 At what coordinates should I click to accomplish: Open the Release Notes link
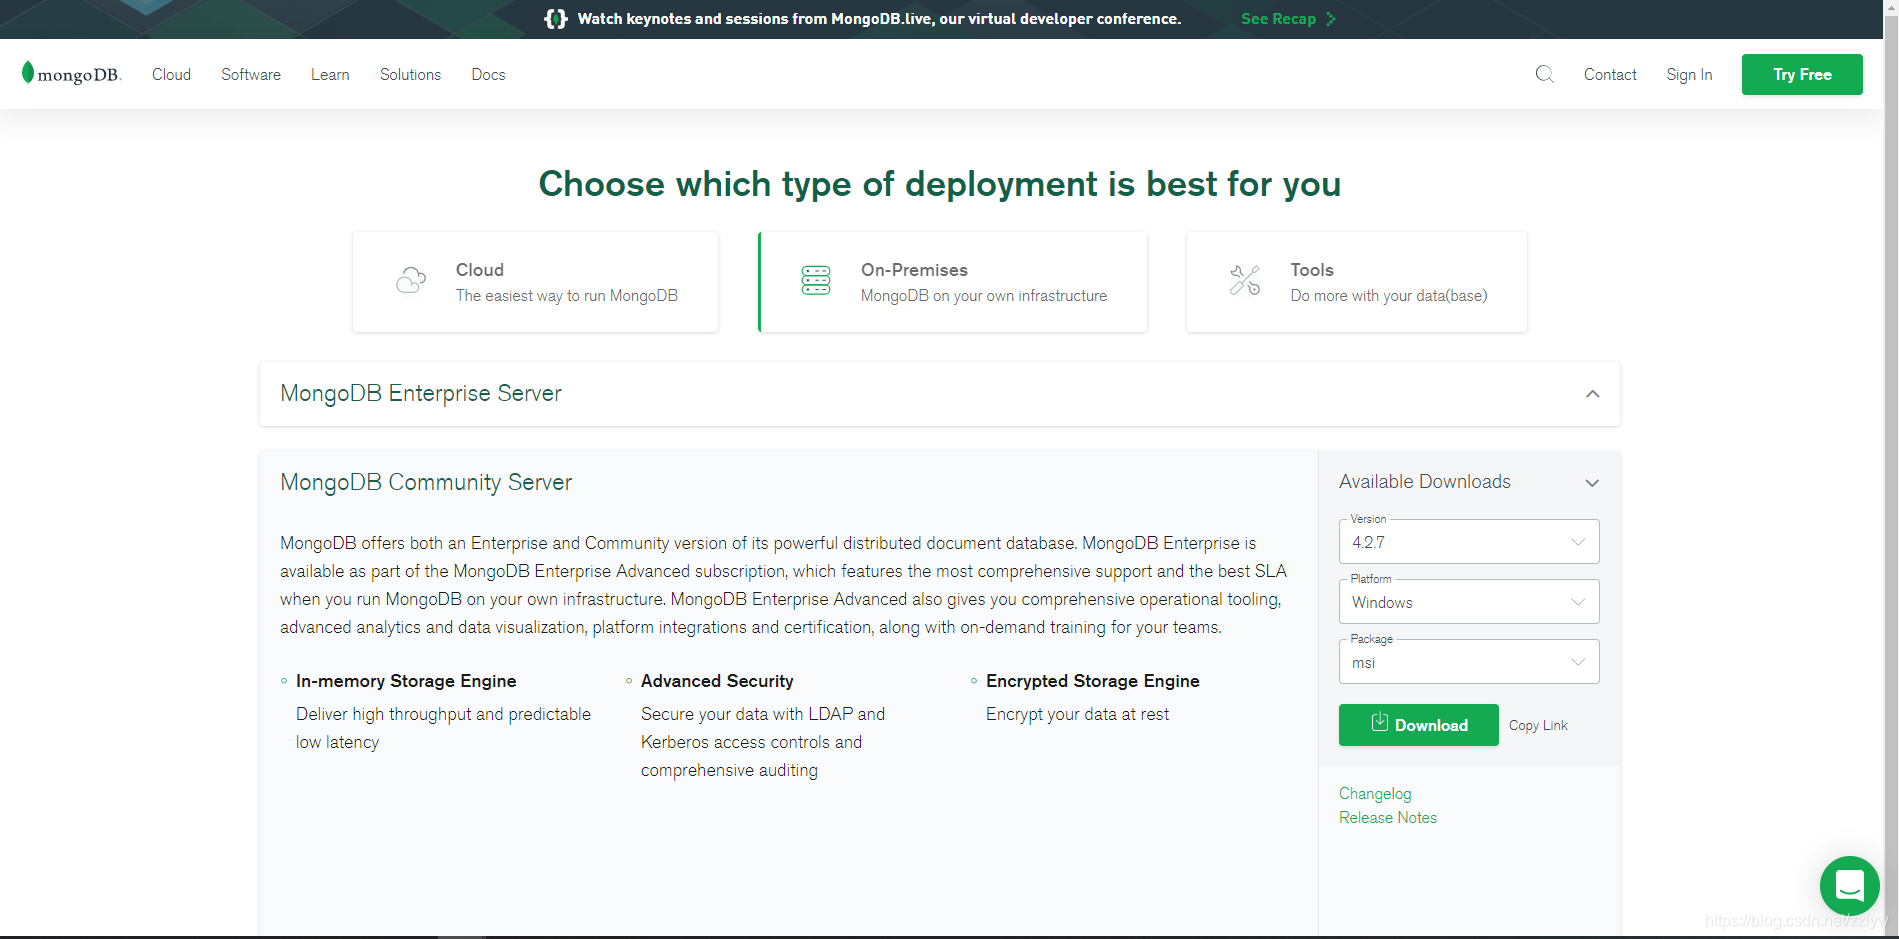point(1387,817)
